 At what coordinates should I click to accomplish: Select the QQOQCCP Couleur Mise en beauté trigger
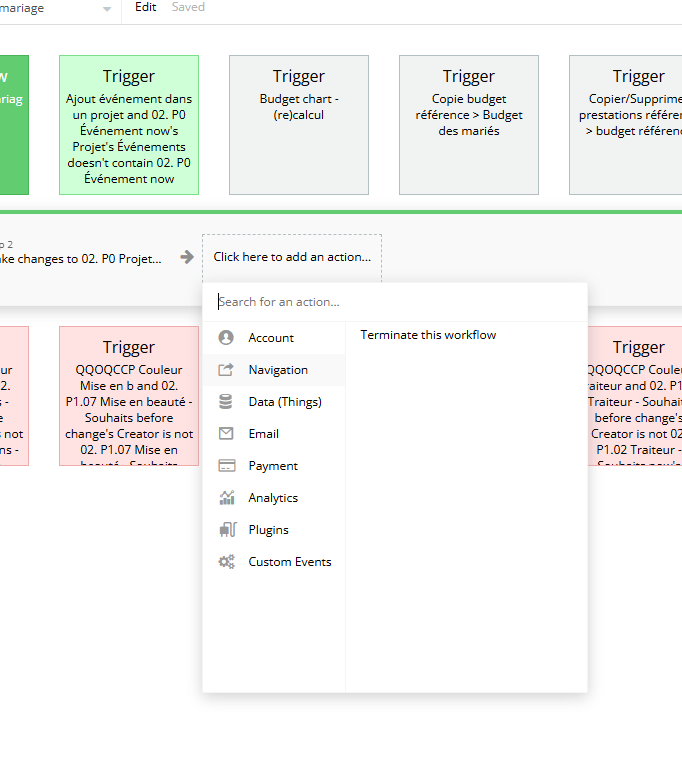(x=129, y=396)
